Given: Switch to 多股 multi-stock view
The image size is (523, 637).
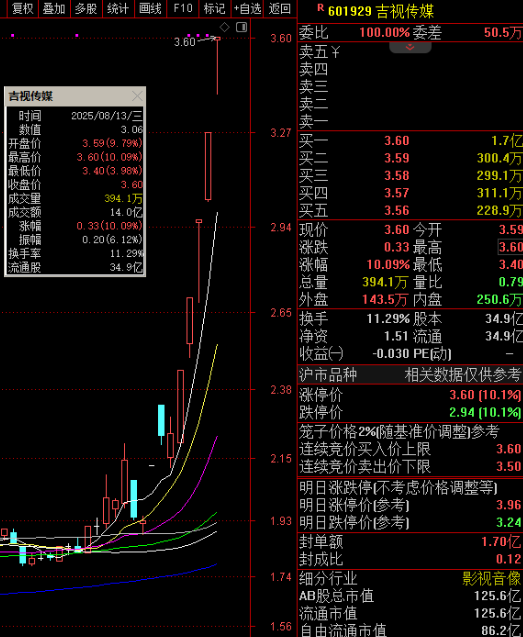Looking at the screenshot, I should coord(86,8).
